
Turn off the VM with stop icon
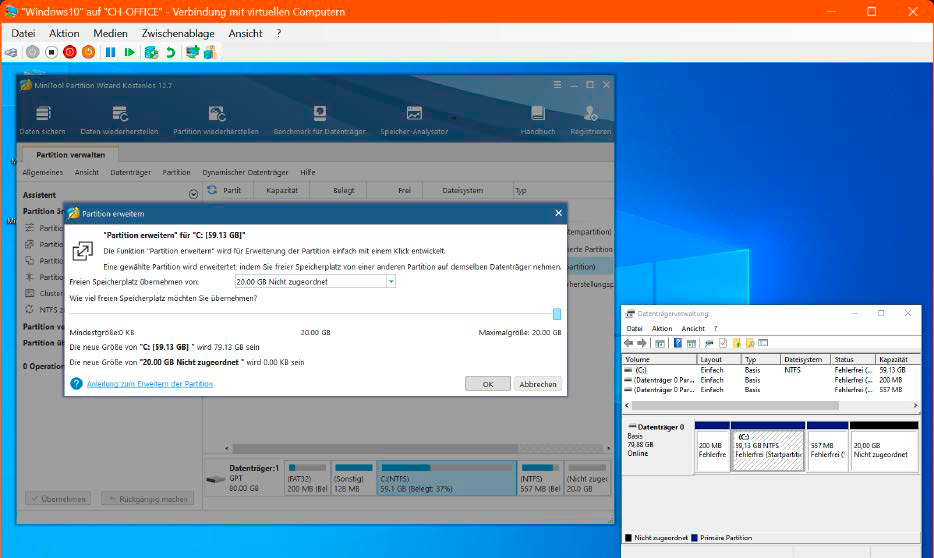point(51,52)
